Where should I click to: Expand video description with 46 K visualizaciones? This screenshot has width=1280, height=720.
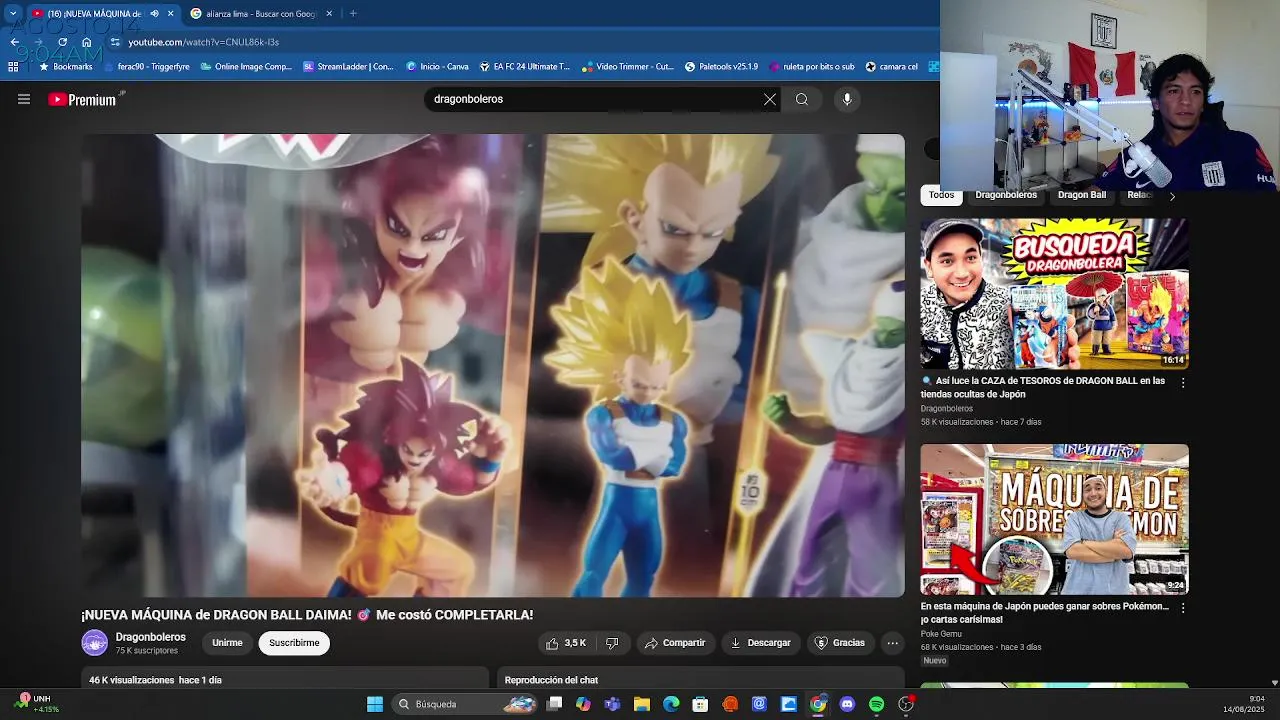(285, 680)
